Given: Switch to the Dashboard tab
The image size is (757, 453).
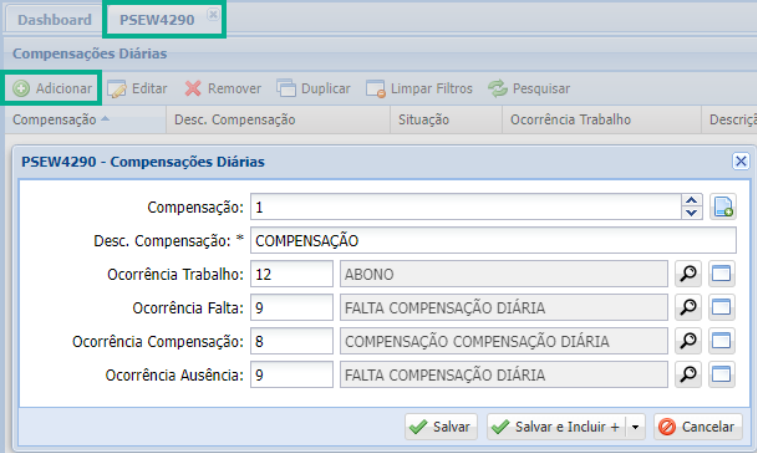Looking at the screenshot, I should (54, 20).
